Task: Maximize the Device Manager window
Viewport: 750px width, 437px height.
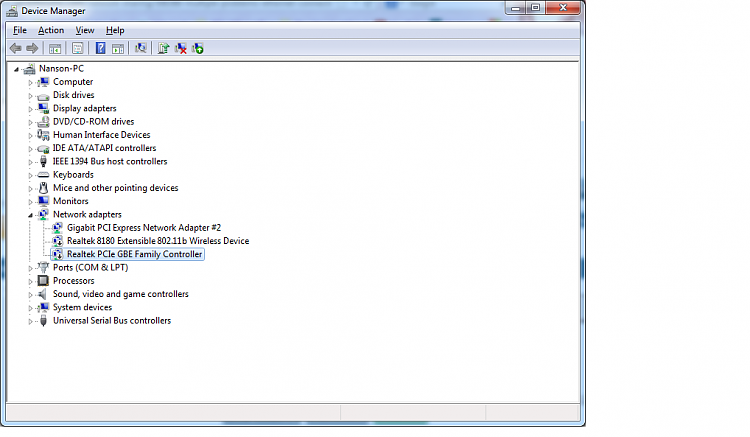Action: (x=535, y=8)
